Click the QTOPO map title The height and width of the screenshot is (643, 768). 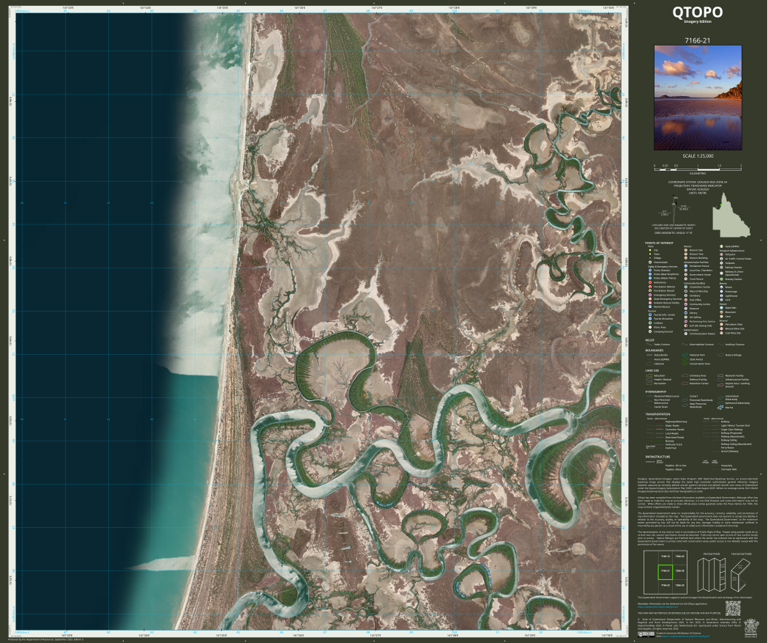coord(697,12)
